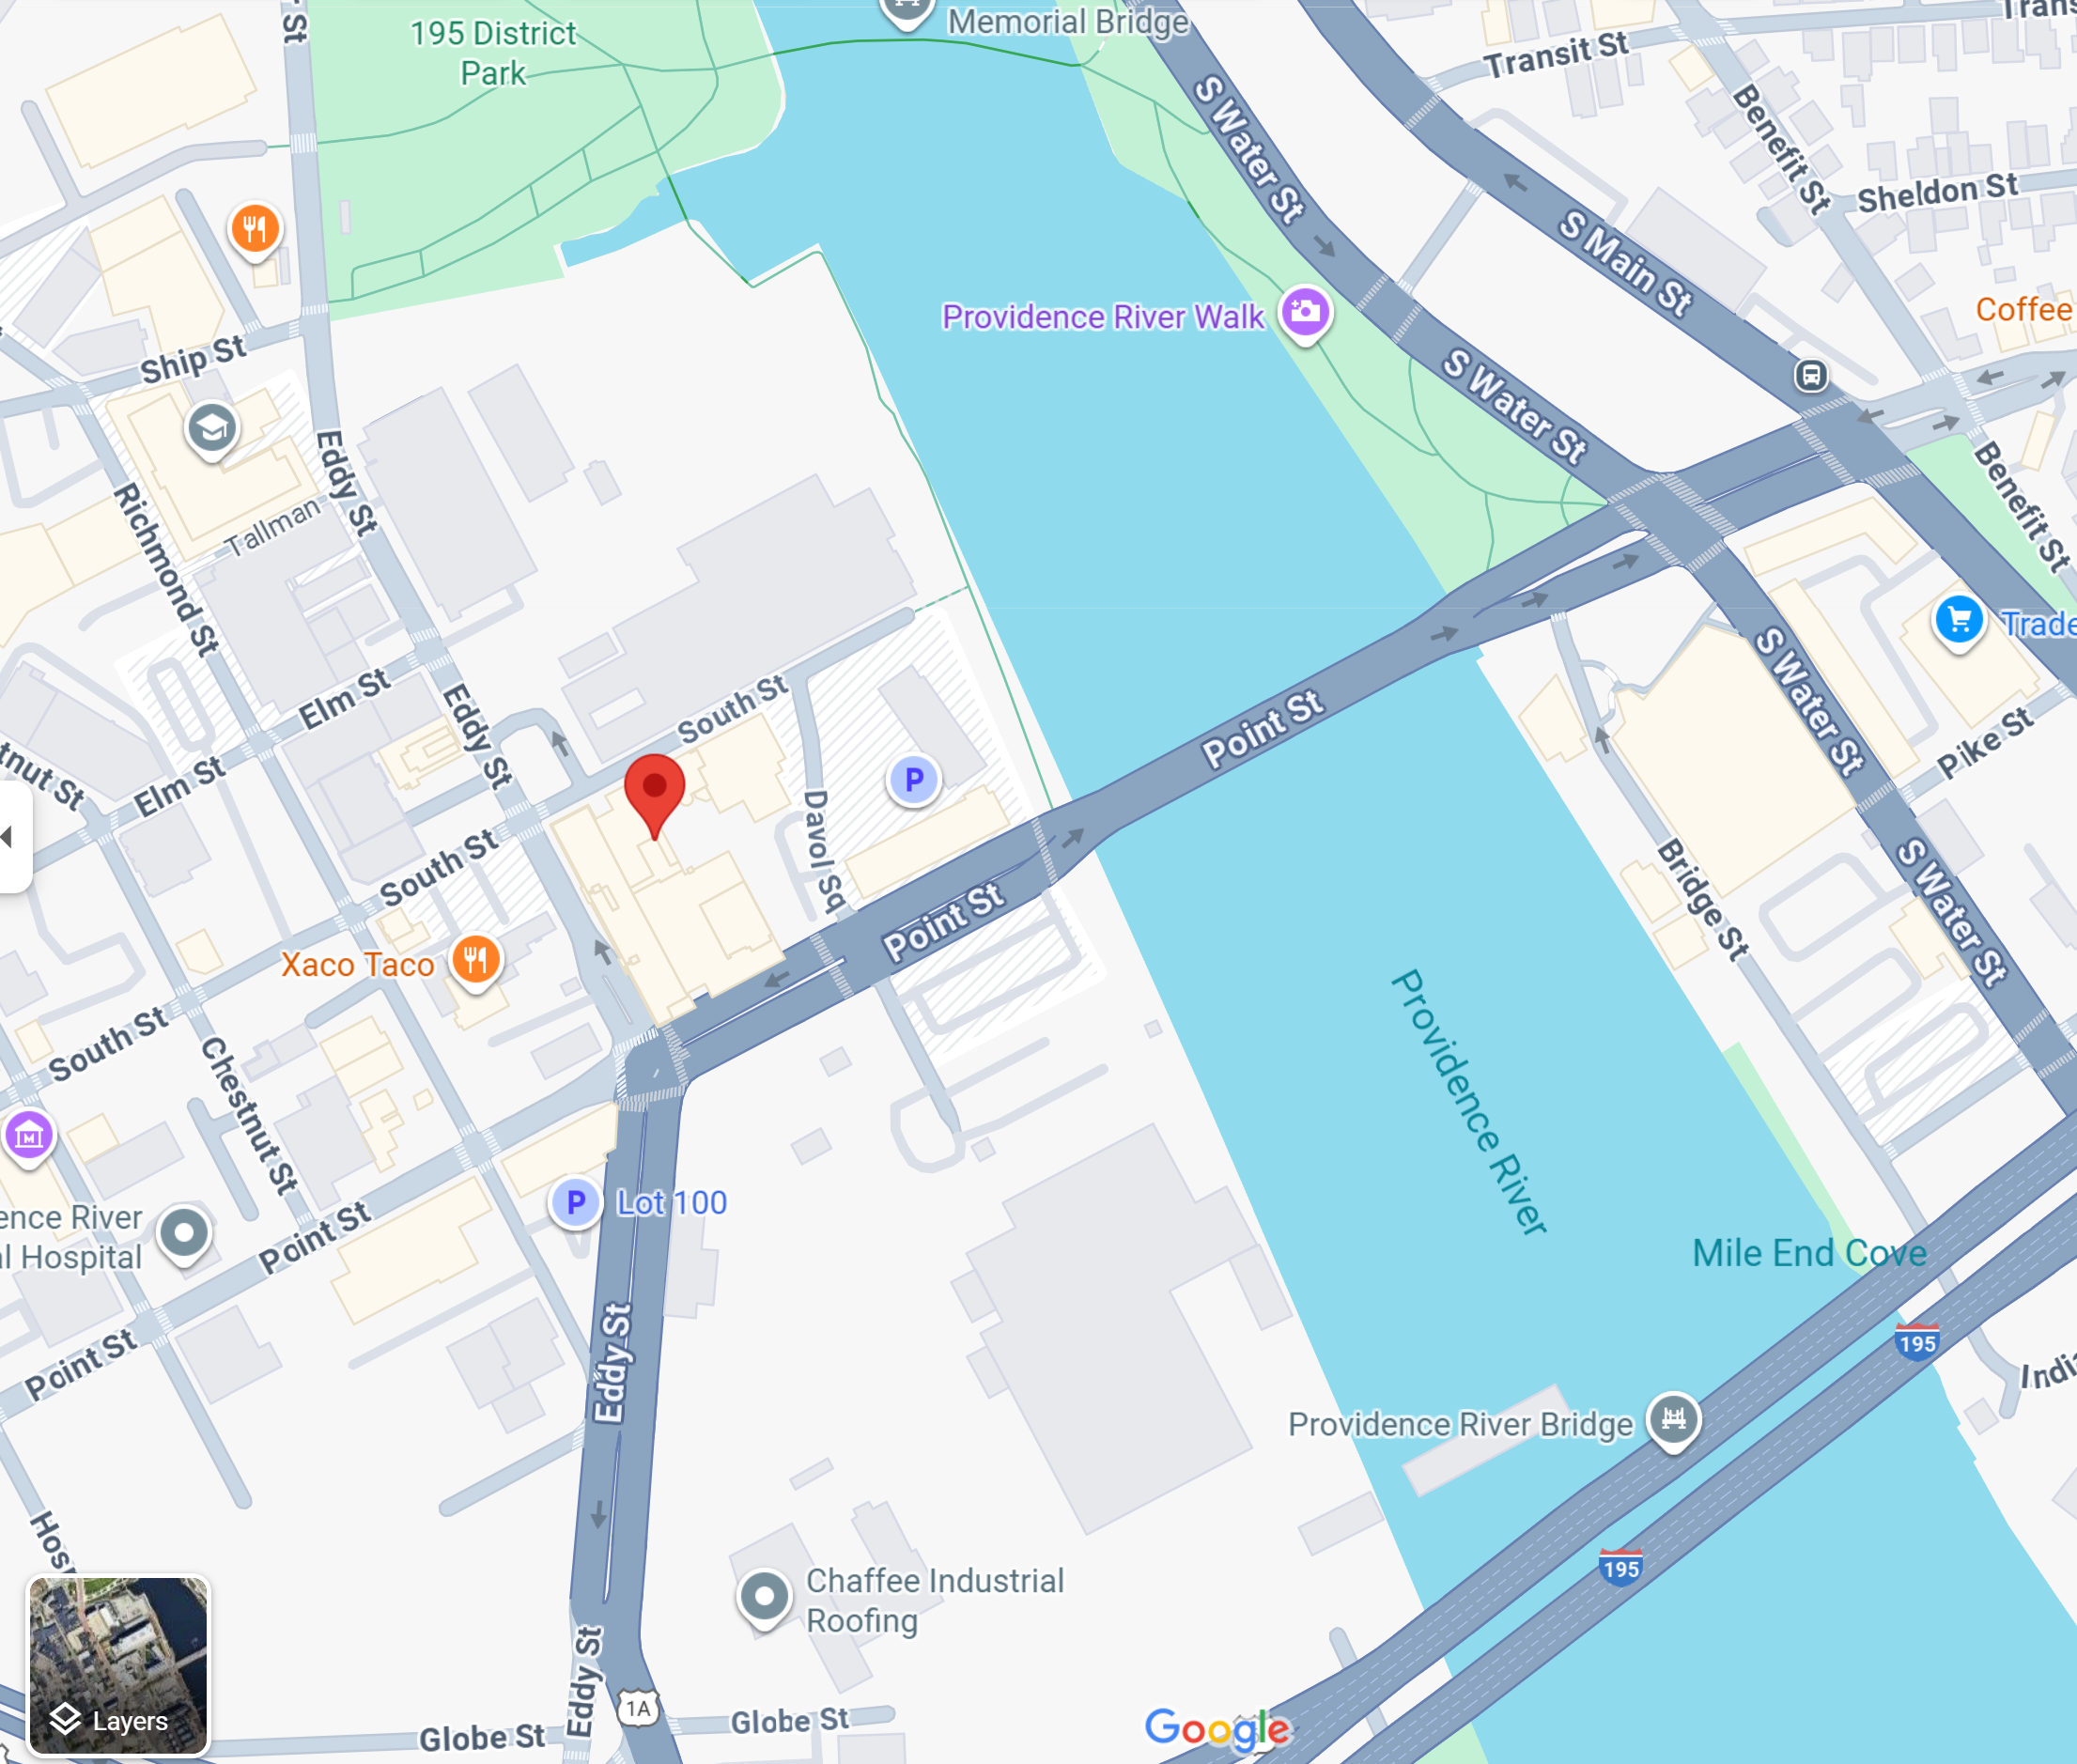The width and height of the screenshot is (2077, 1764).
Task: Open the school icon near Ship St
Action: [212, 431]
